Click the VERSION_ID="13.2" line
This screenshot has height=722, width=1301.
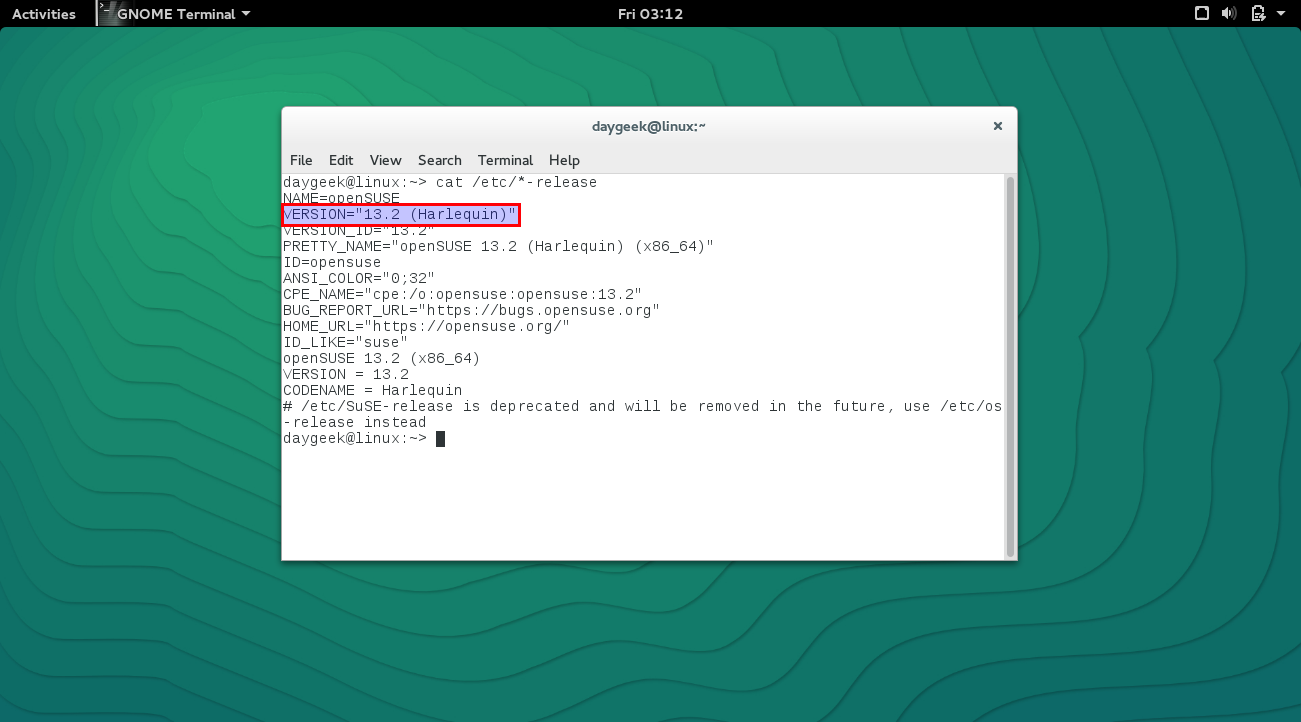(359, 230)
